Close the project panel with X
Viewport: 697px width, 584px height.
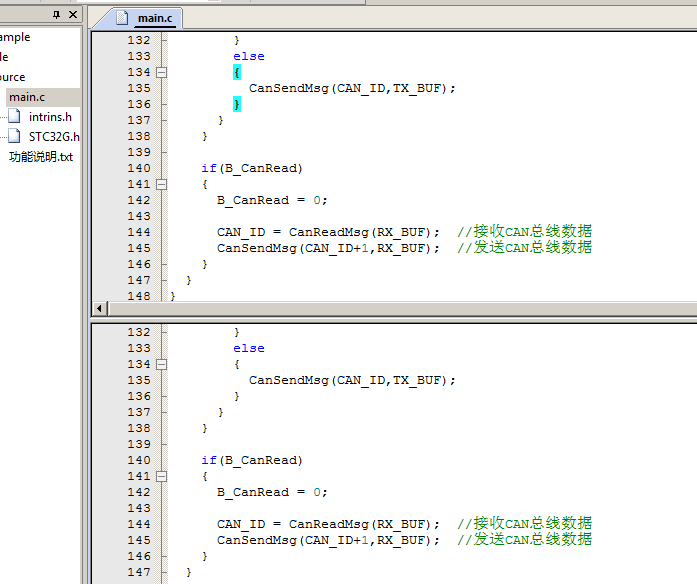tap(73, 15)
